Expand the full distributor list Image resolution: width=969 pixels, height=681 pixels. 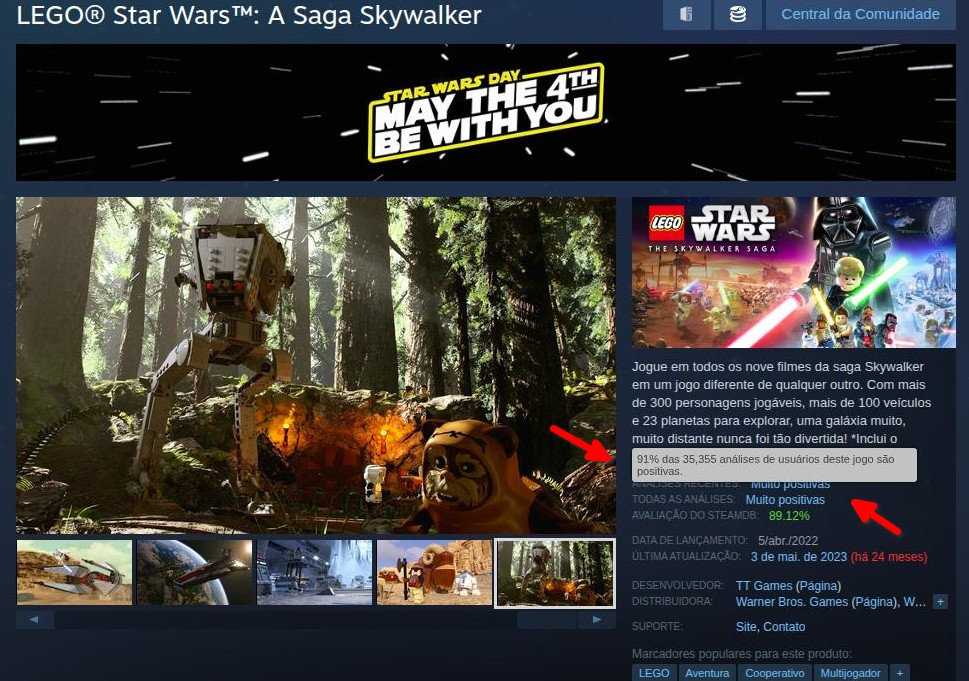(940, 601)
